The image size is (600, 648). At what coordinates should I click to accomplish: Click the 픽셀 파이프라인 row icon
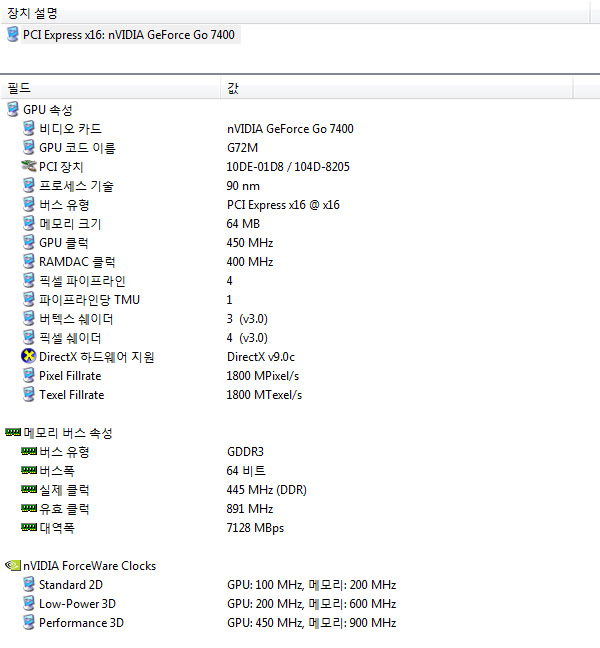29,281
